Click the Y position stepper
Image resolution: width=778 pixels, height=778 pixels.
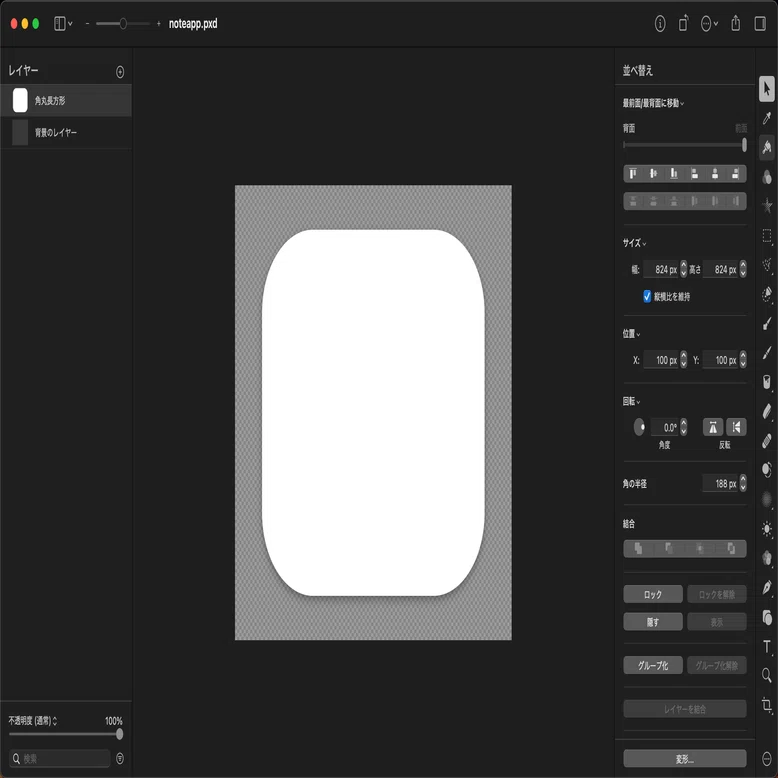click(x=743, y=360)
